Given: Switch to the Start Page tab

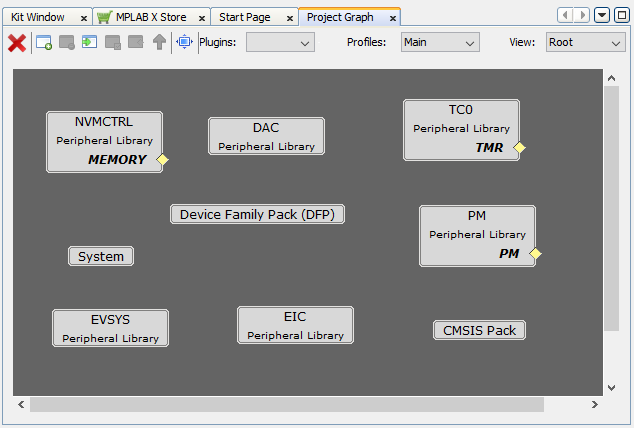Looking at the screenshot, I should click(x=245, y=17).
